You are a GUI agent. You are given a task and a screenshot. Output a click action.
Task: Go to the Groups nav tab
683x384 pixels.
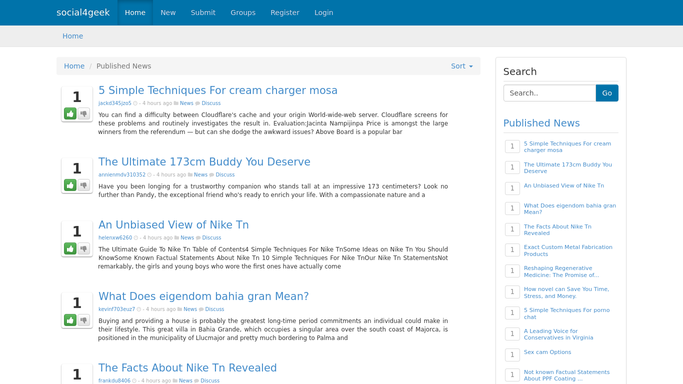click(x=243, y=13)
